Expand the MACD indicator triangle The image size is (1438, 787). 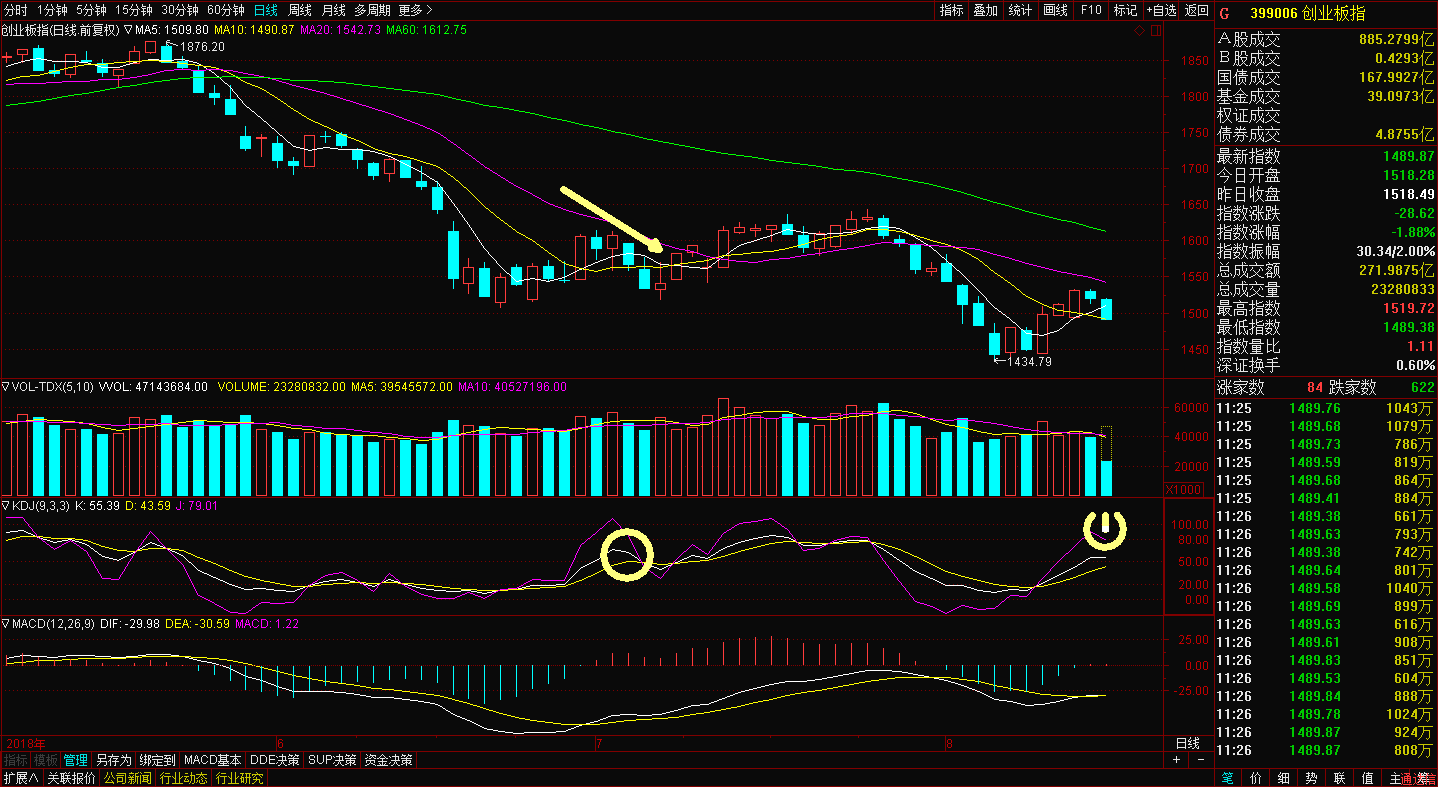point(6,623)
